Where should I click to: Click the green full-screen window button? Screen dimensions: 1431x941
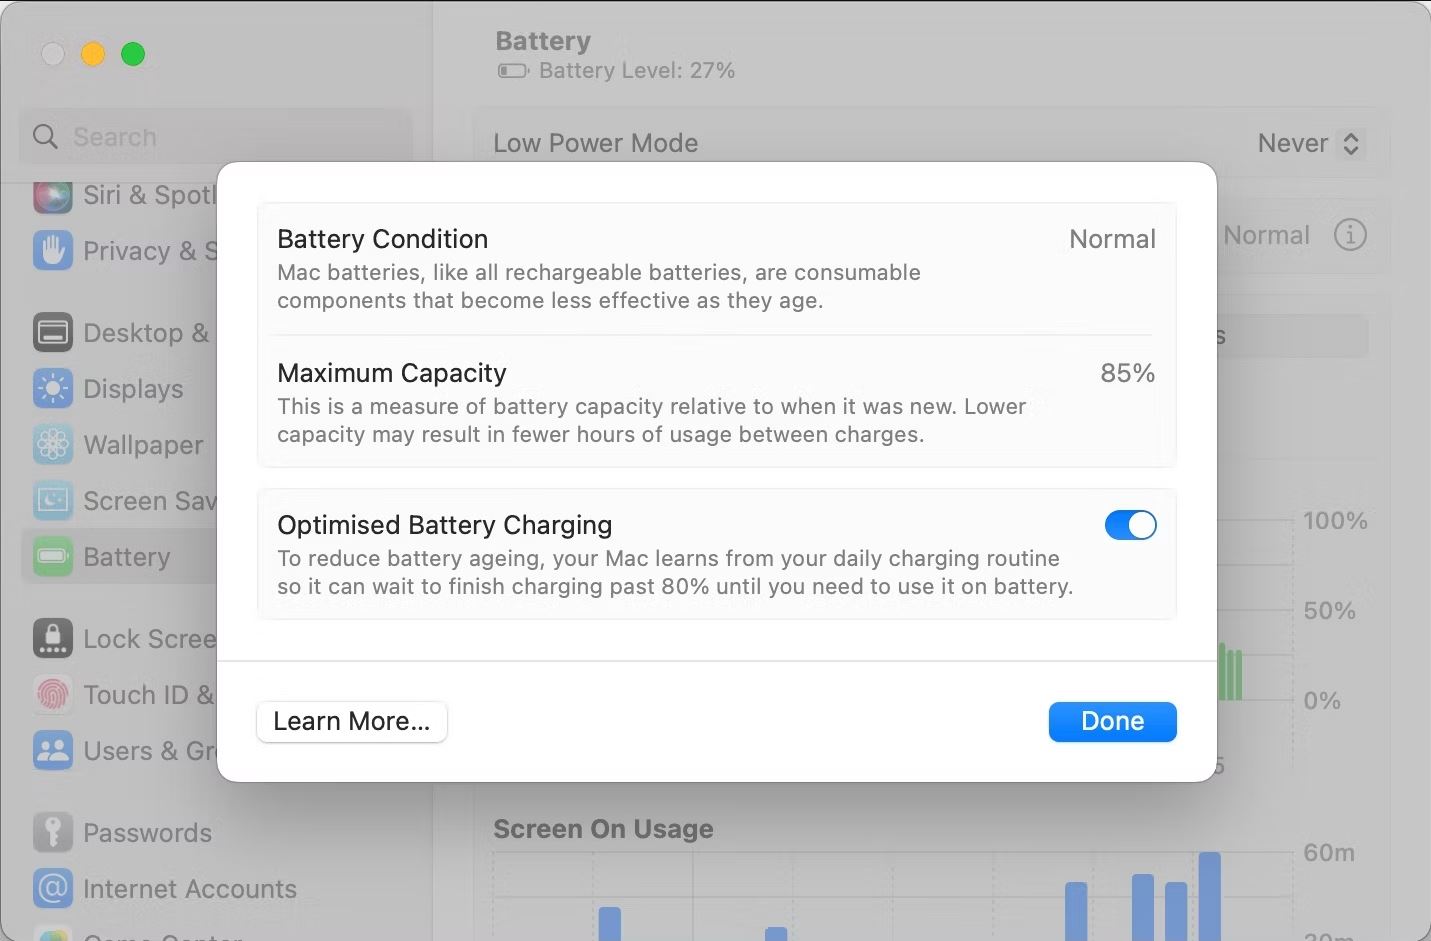click(133, 54)
